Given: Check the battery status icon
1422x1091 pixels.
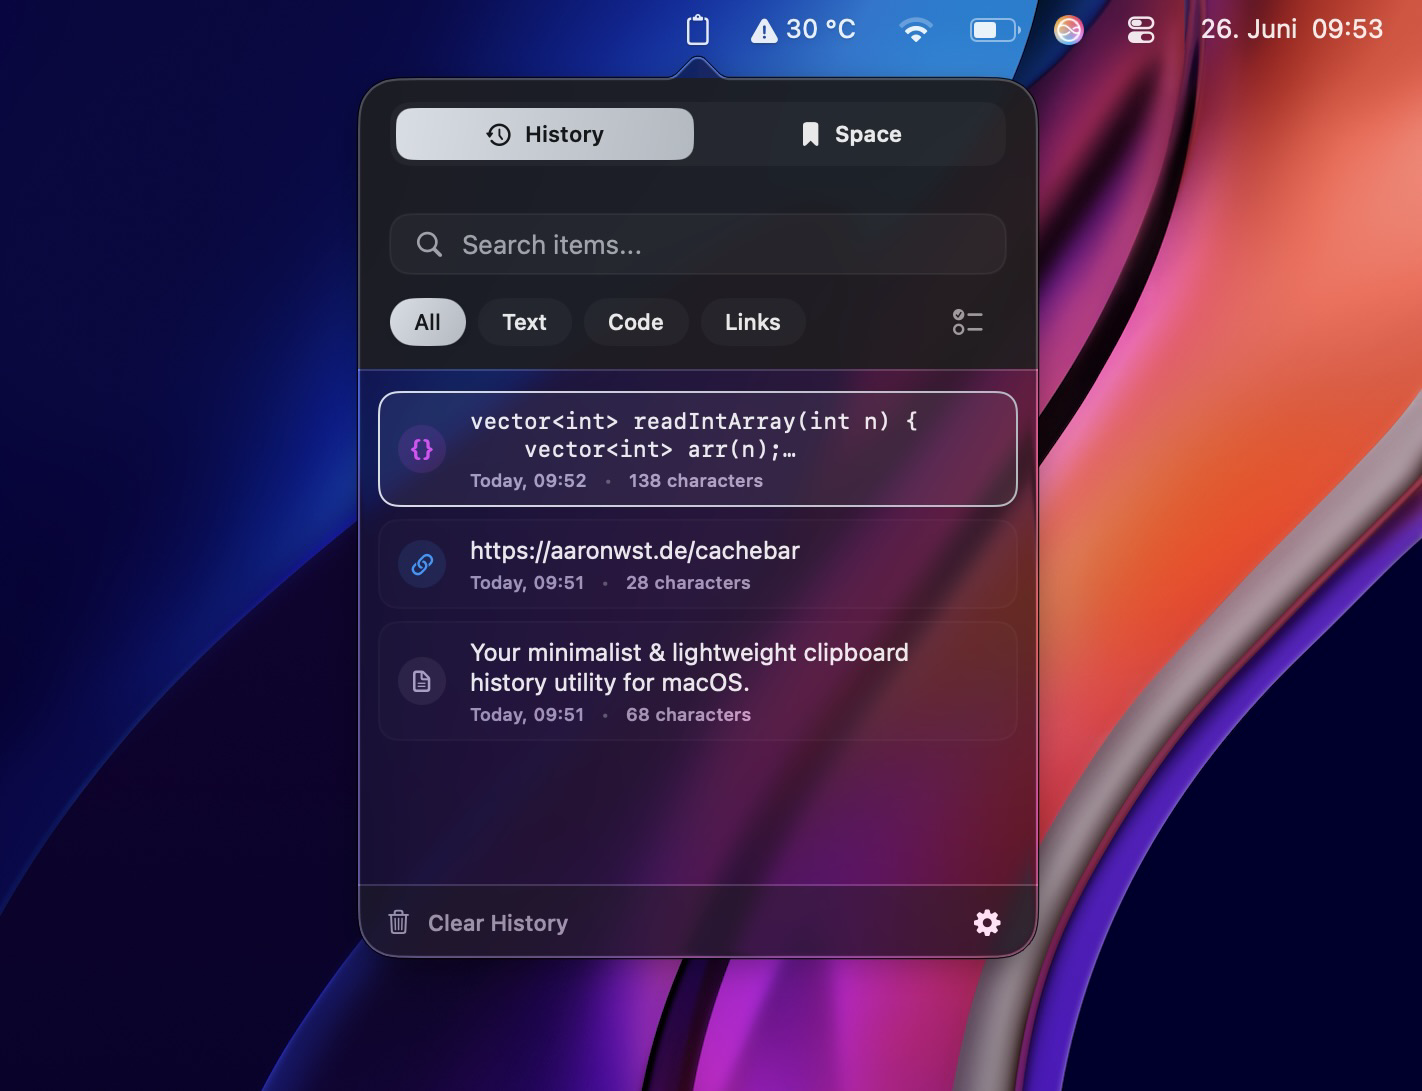Looking at the screenshot, I should coord(994,30).
